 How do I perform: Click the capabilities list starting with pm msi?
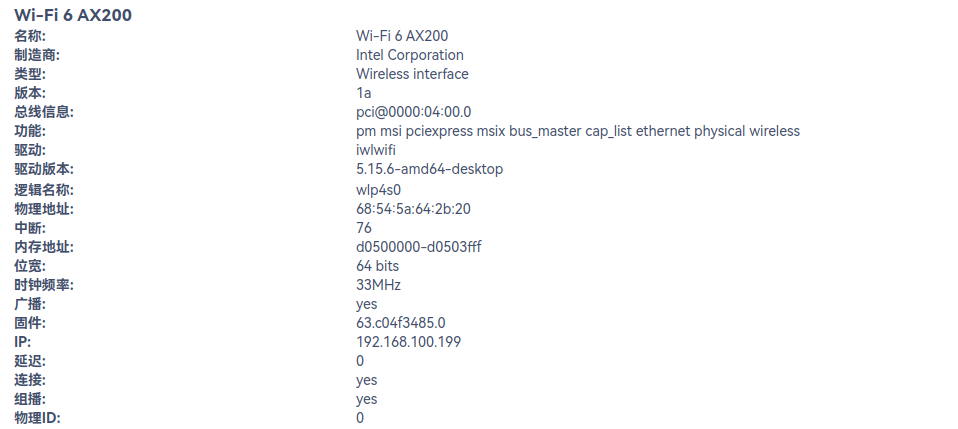click(577, 131)
